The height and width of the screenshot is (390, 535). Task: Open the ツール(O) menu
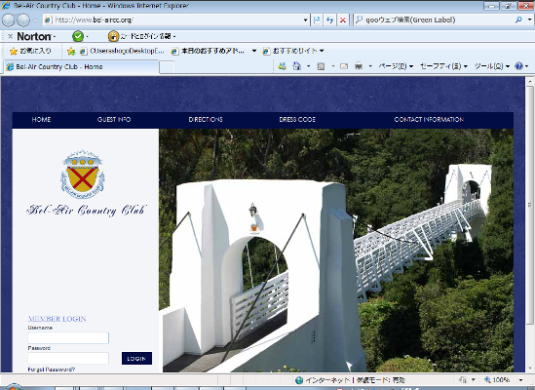[492, 66]
